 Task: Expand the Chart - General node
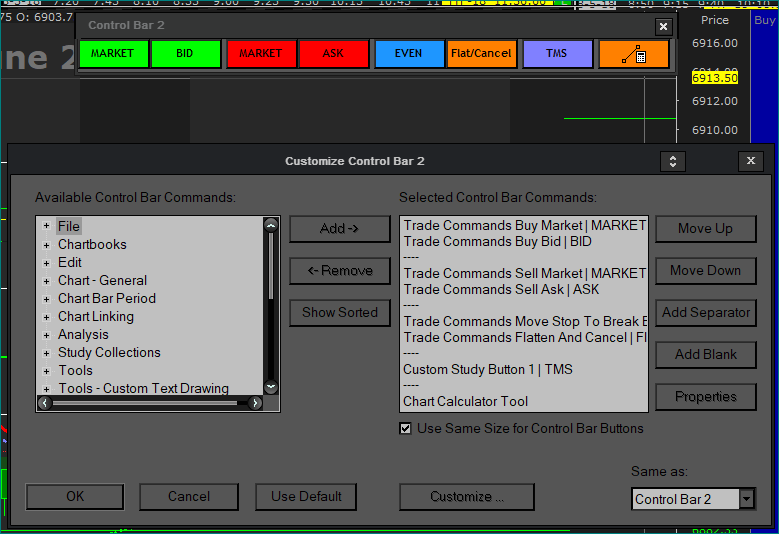point(46,281)
